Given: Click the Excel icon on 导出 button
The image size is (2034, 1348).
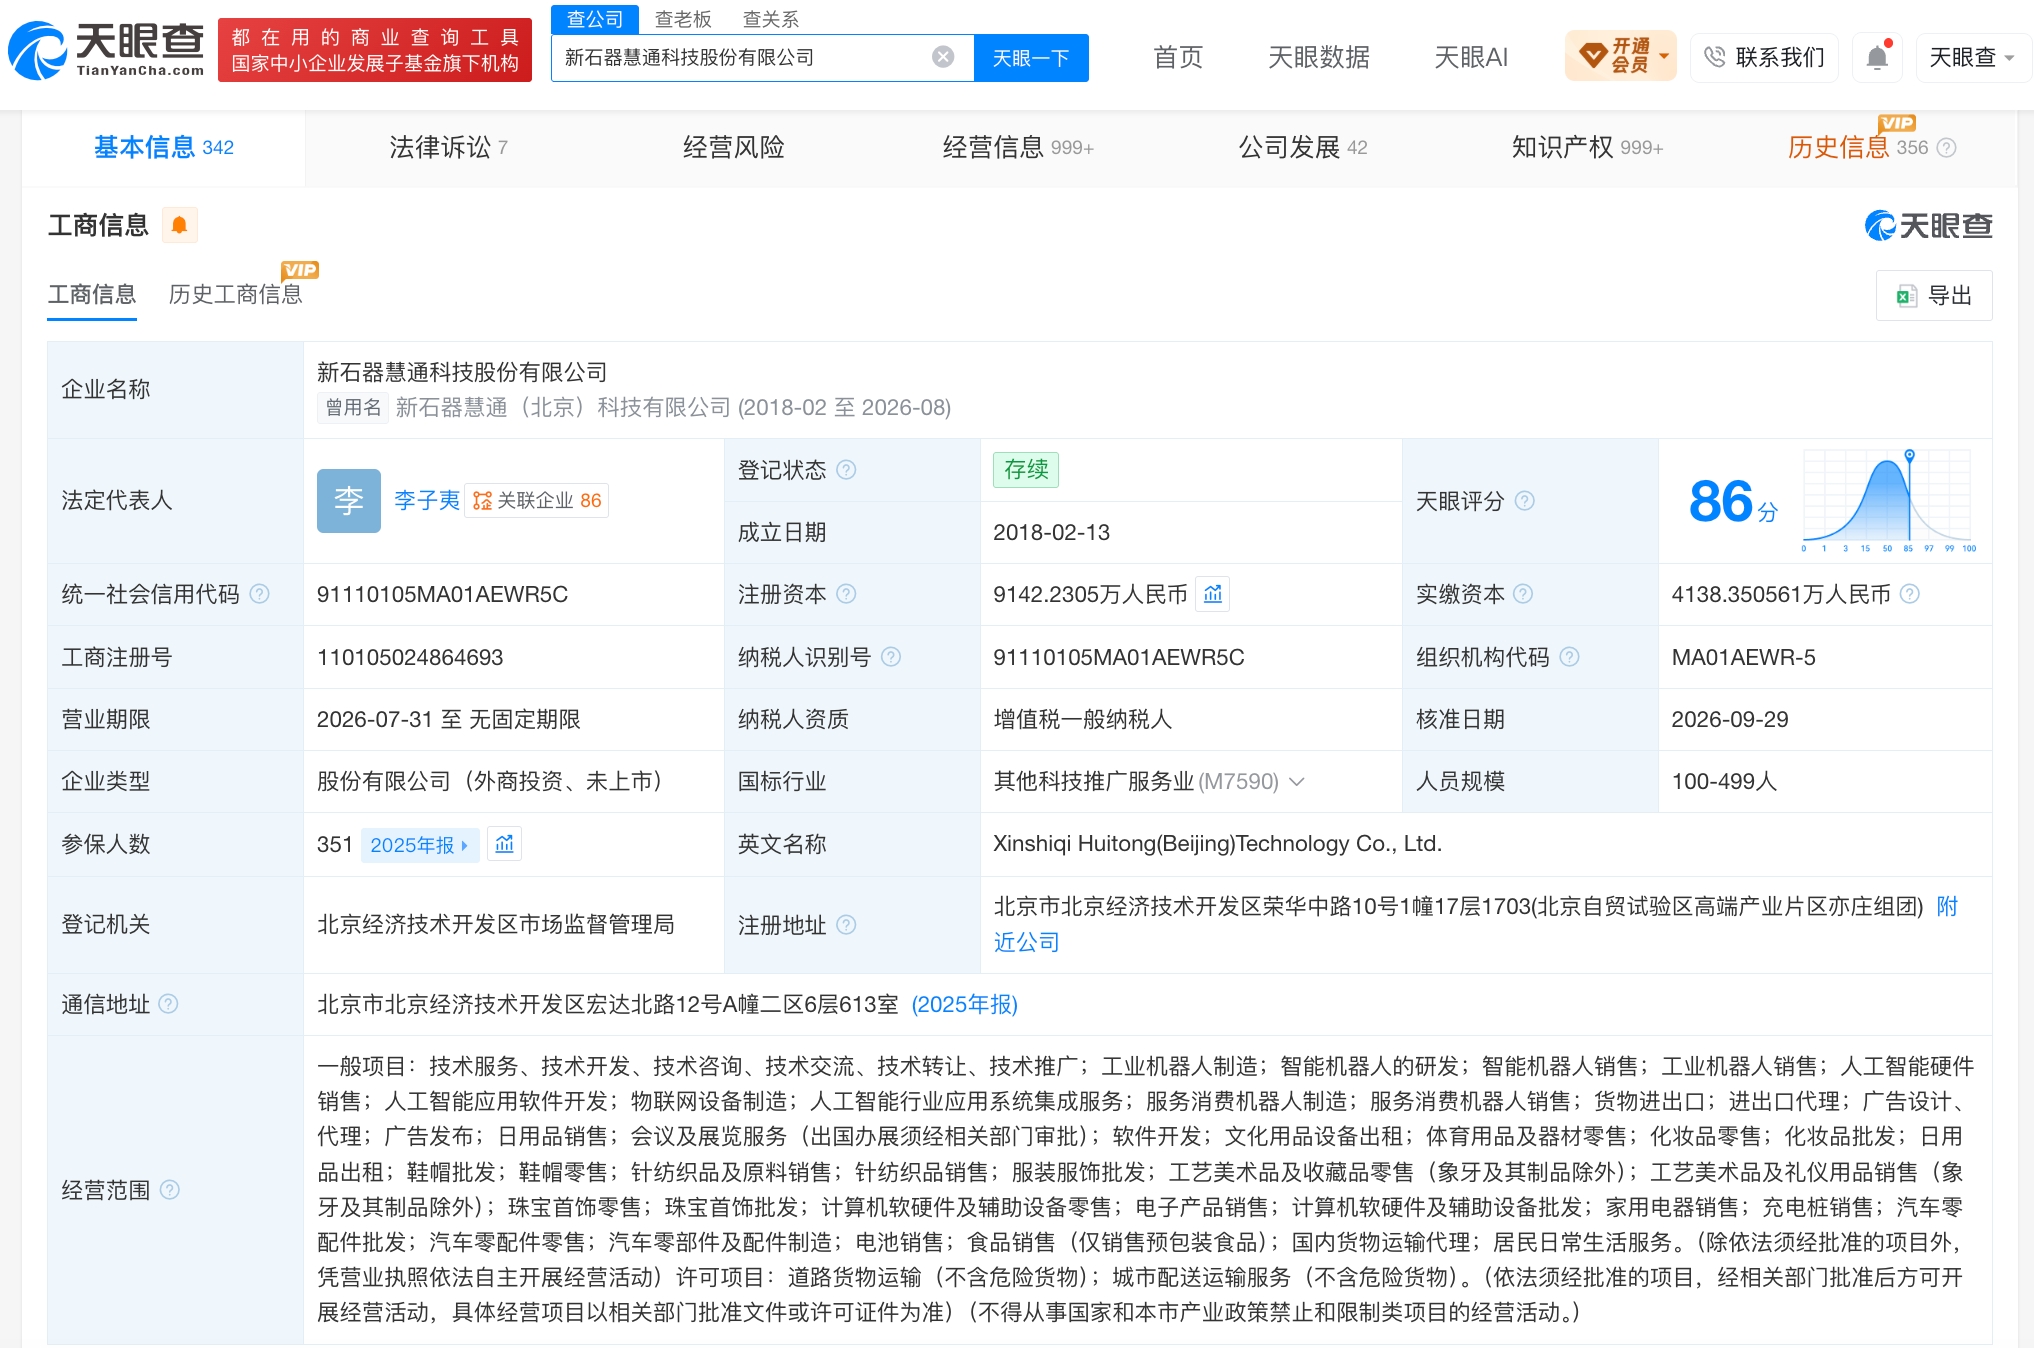Looking at the screenshot, I should [1906, 295].
